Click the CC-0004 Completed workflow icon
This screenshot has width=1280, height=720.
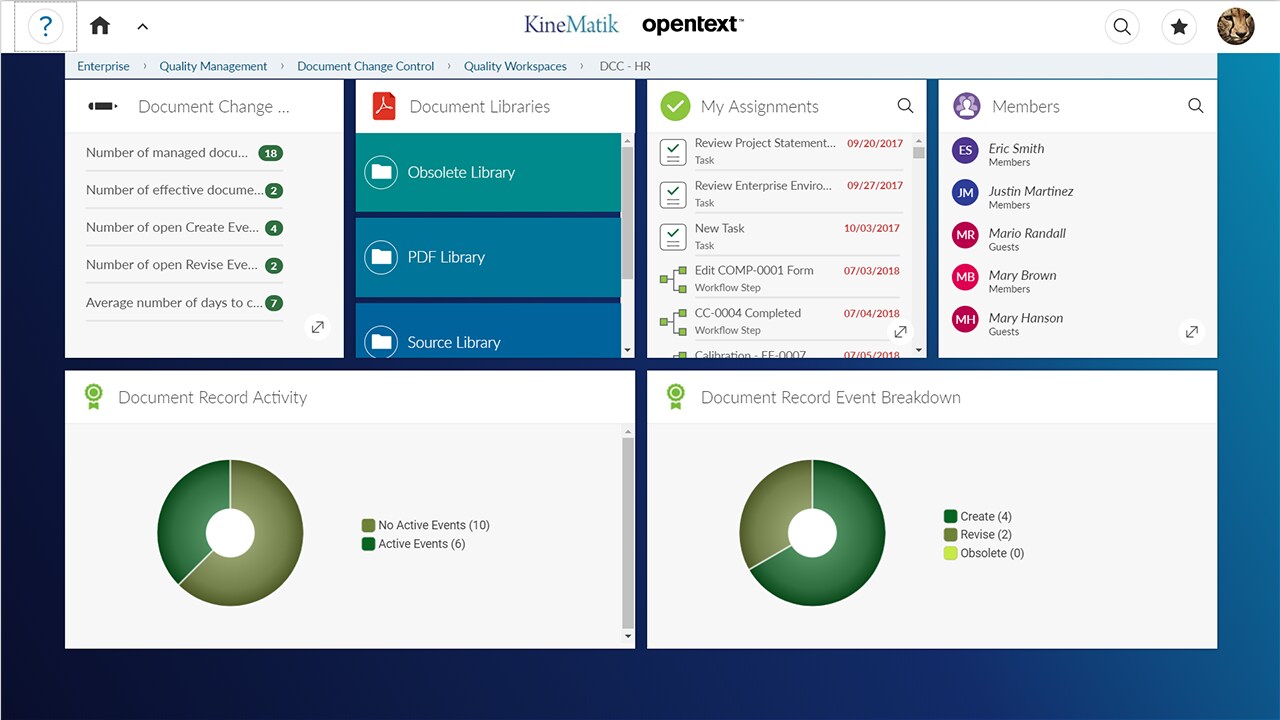coord(673,322)
